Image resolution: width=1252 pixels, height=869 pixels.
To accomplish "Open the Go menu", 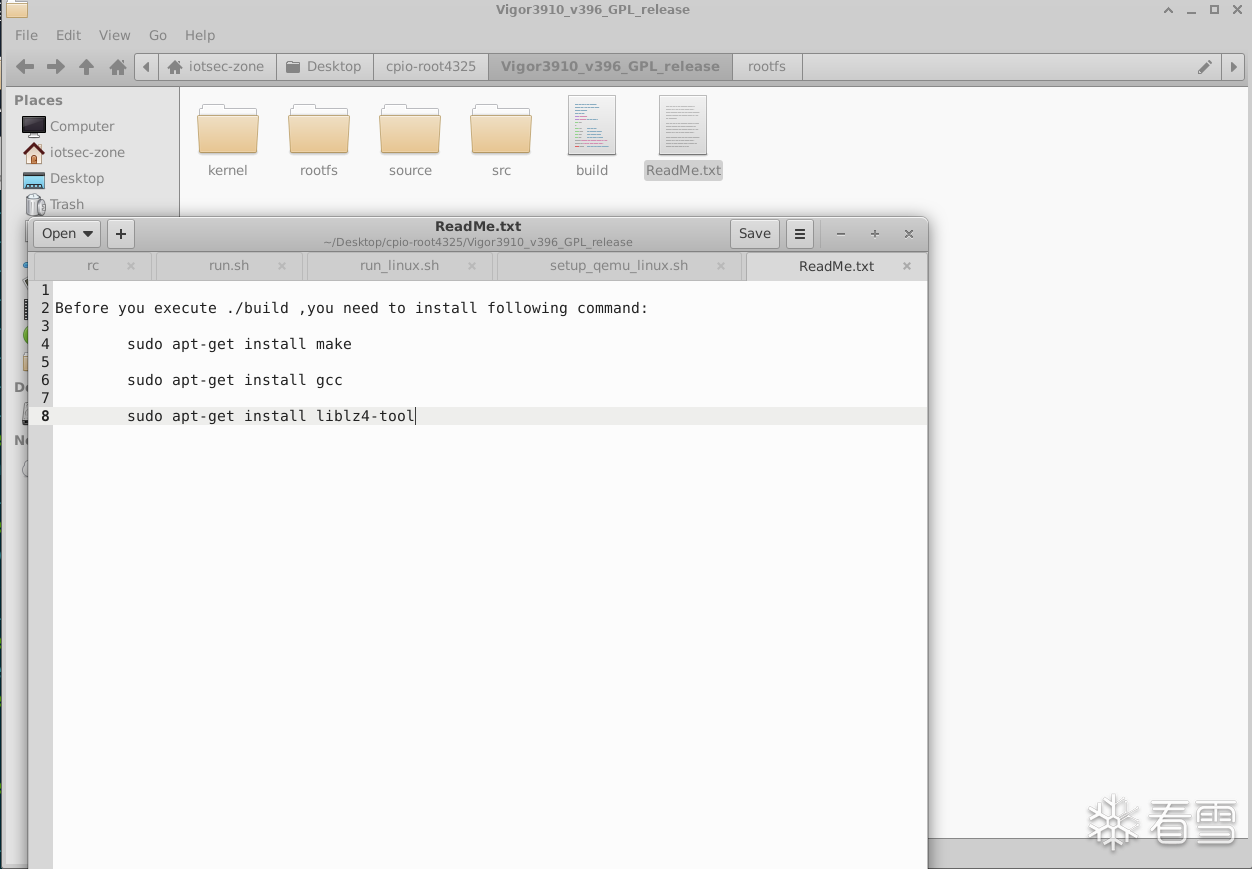I will click(158, 35).
